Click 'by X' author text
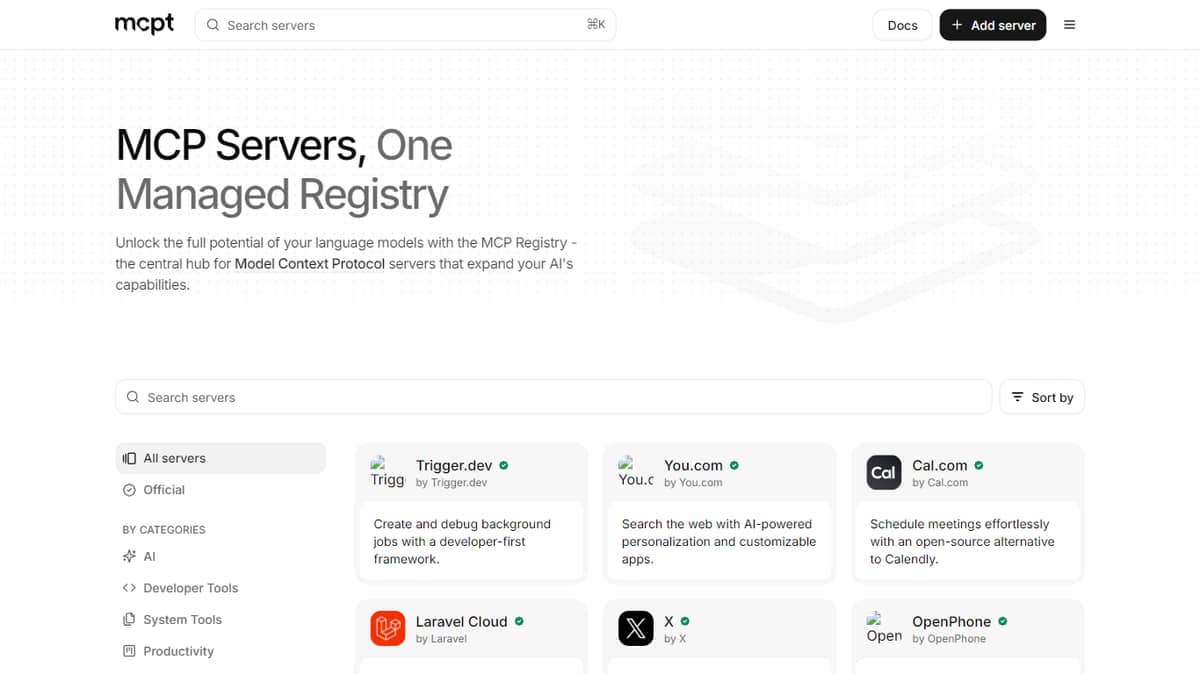The height and width of the screenshot is (674, 1200). point(675,639)
